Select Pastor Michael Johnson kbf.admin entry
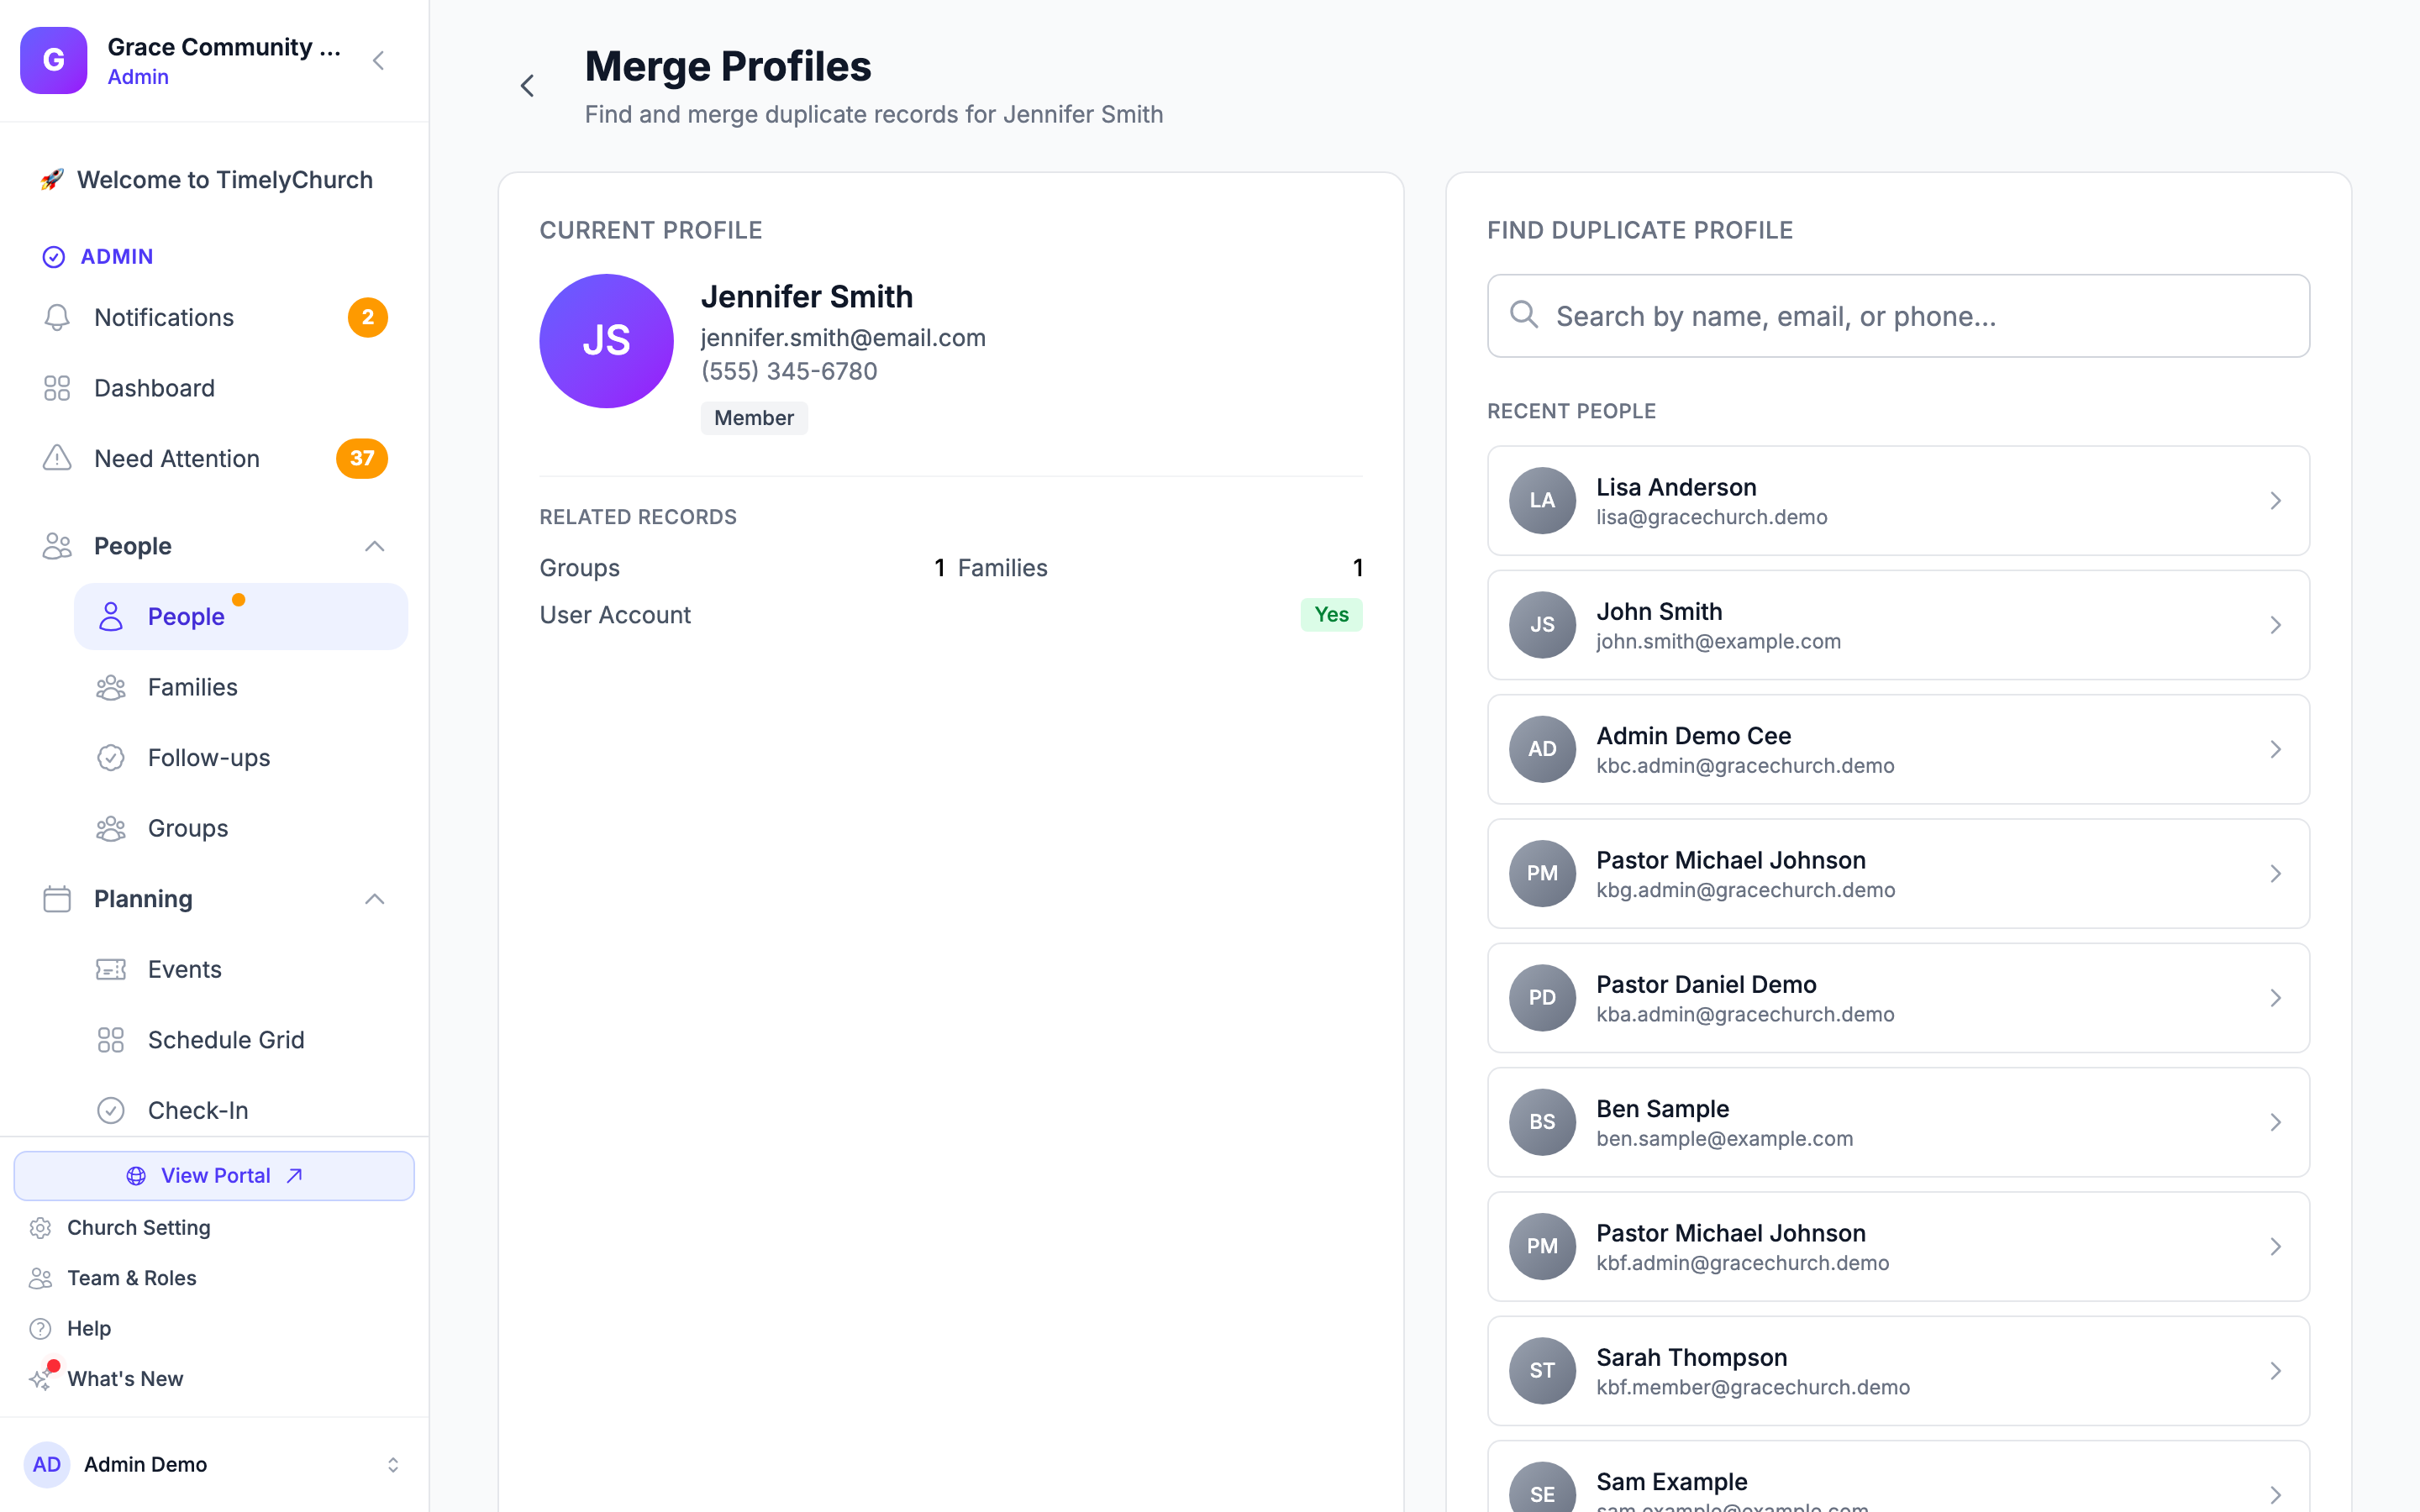Screen dimensions: 2420x1512 coord(1898,1247)
